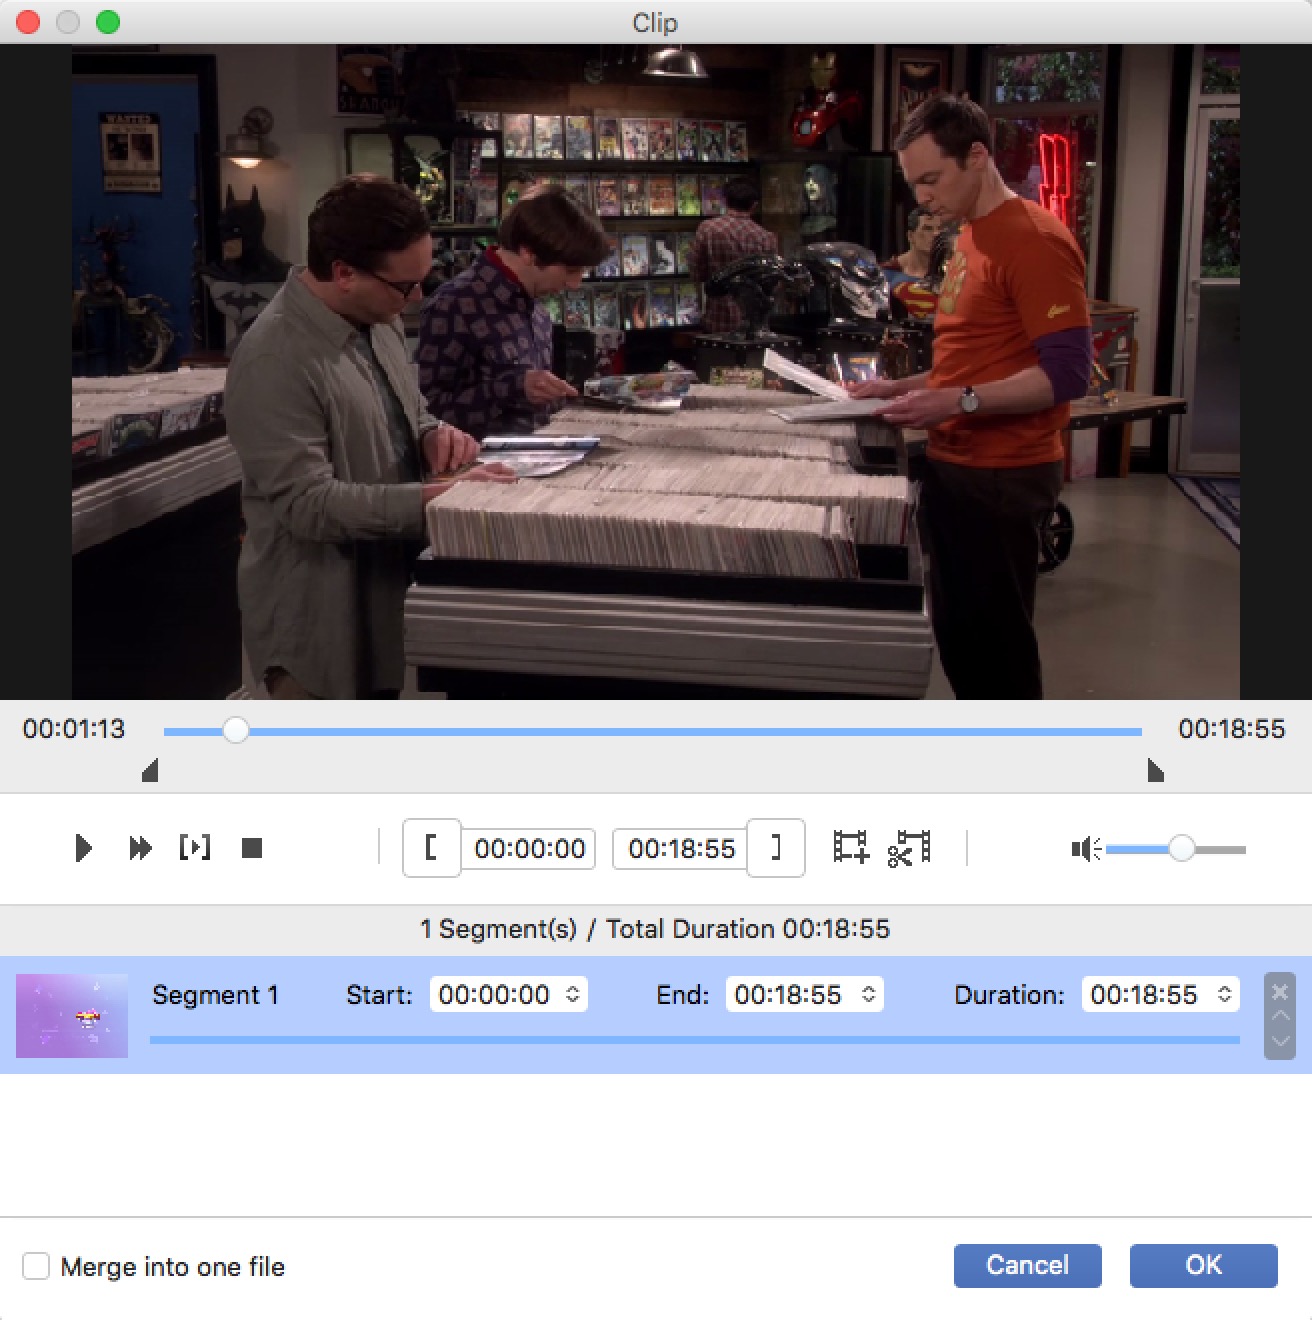The width and height of the screenshot is (1312, 1320).
Task: Edit the start time field 00:00:00 in toolbar
Action: coord(530,849)
